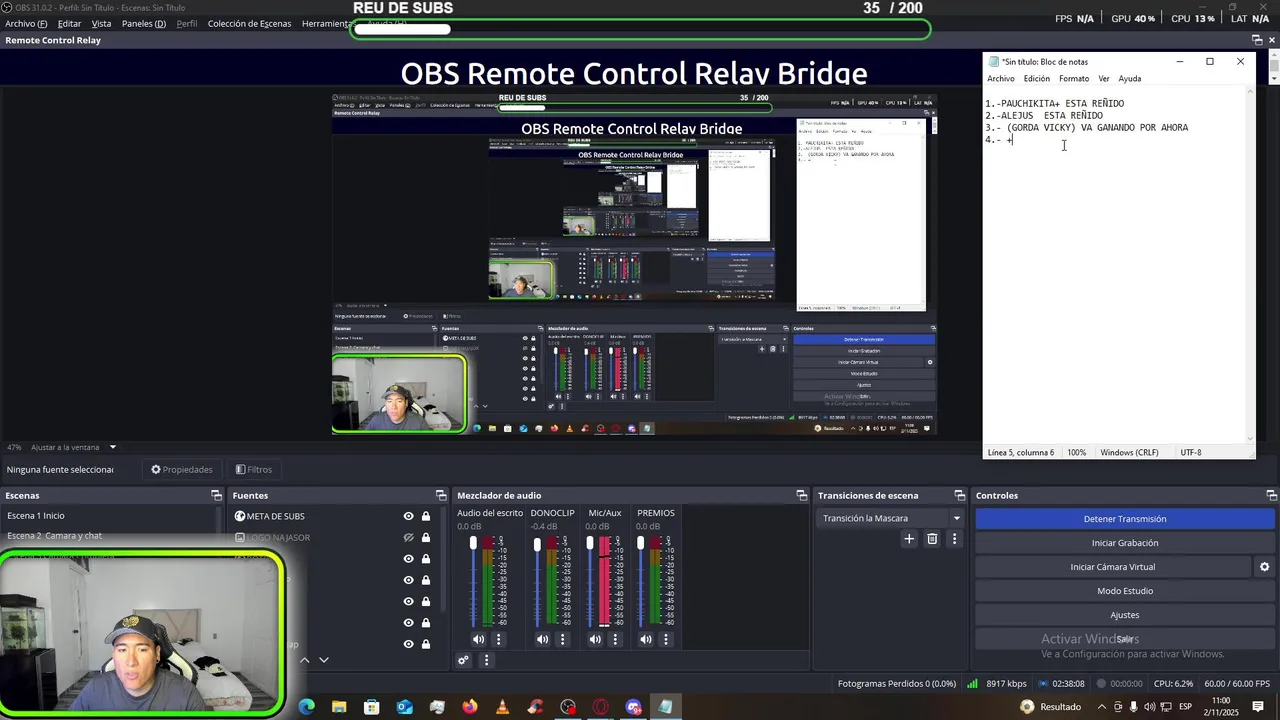This screenshot has width=1280, height=720.
Task: Open PREMIOS channel options menu
Action: [x=666, y=640]
